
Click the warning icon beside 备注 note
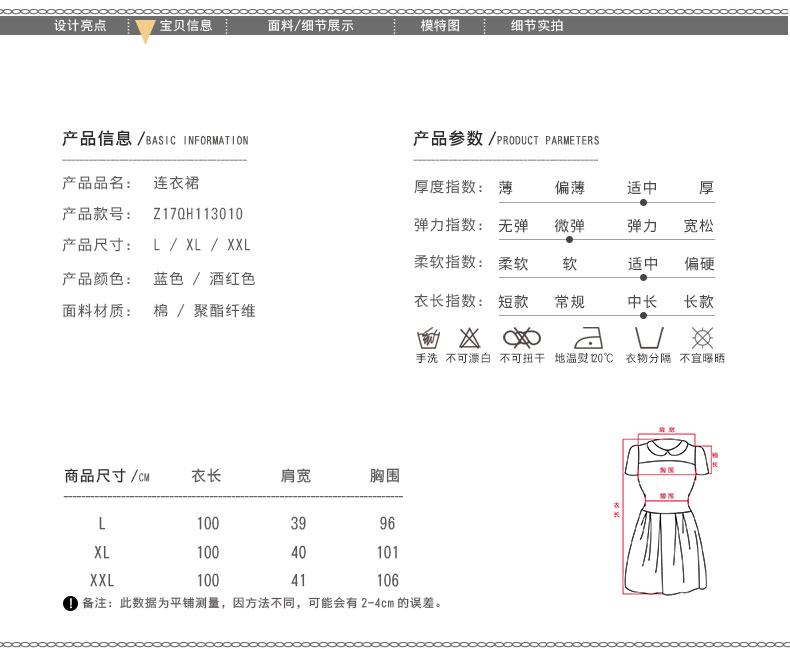(70, 603)
